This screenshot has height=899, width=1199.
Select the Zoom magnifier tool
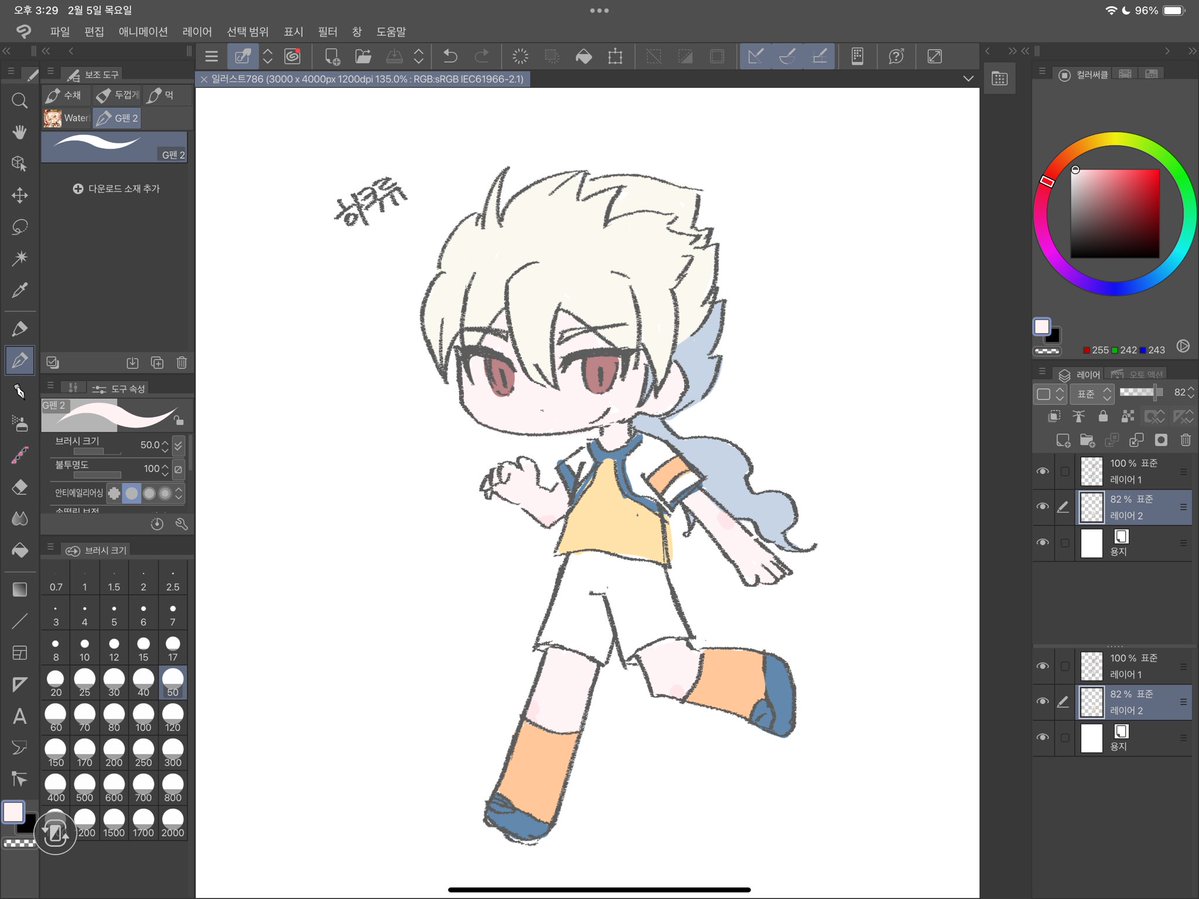click(x=20, y=100)
